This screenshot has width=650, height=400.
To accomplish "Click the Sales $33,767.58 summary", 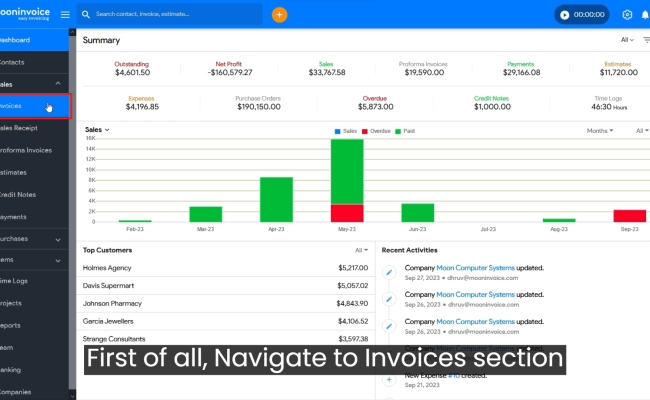I will pyautogui.click(x=327, y=69).
